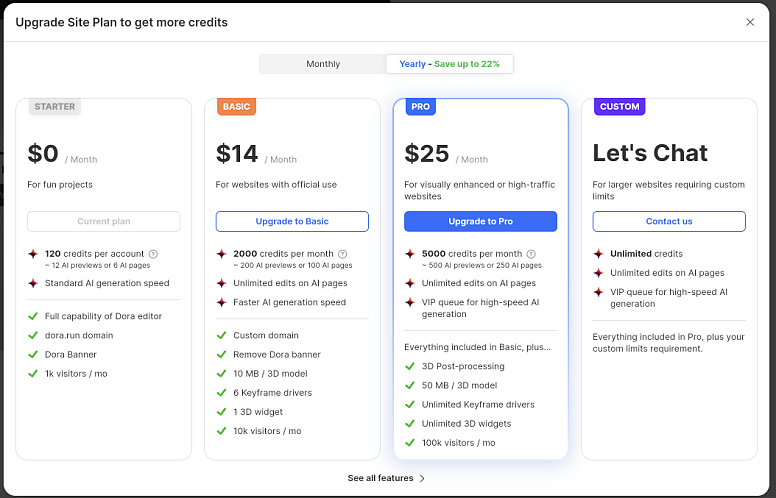Click the help icon beside 5000 credits

point(531,254)
